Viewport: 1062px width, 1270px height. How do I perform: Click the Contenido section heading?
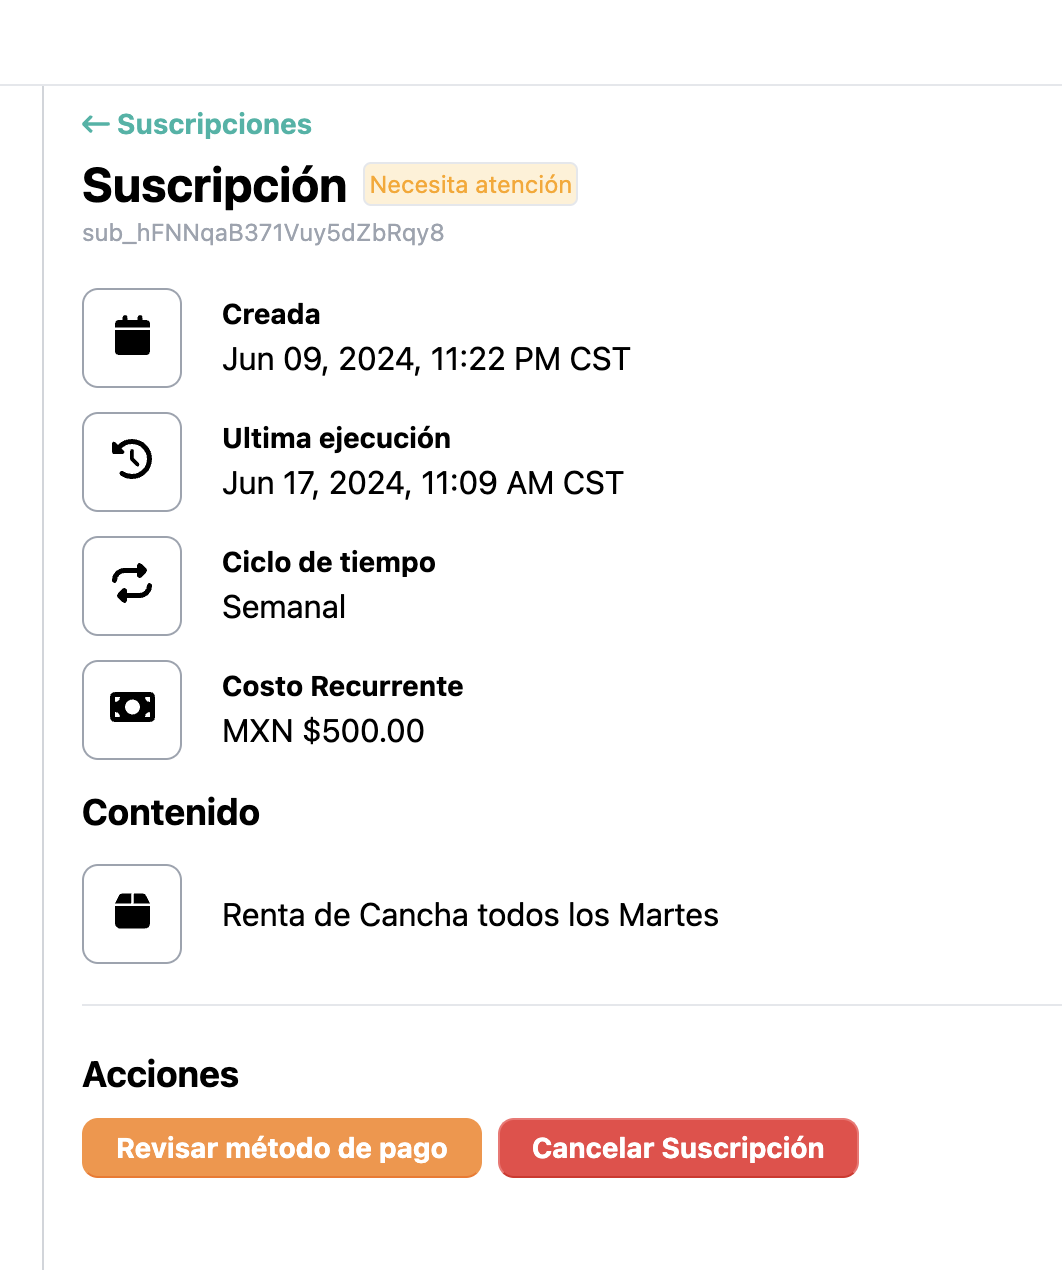click(171, 813)
